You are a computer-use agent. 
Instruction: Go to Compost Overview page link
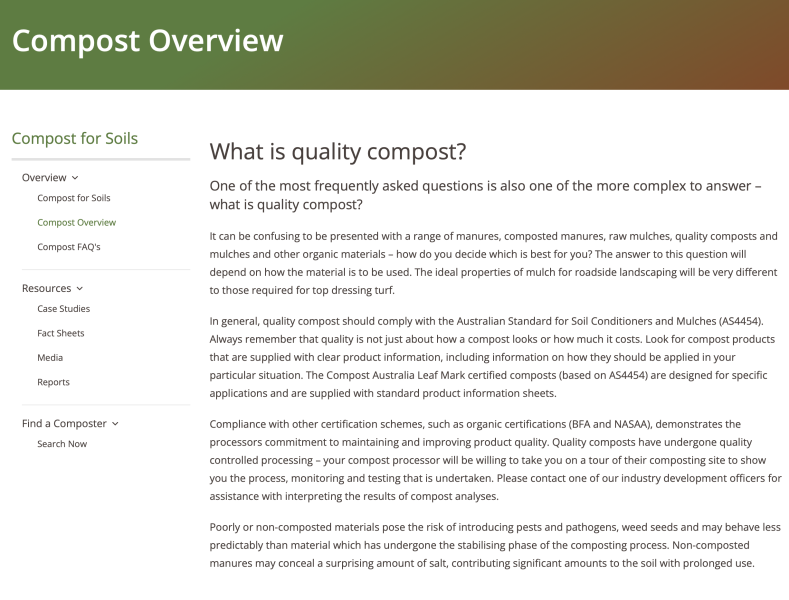click(76, 222)
